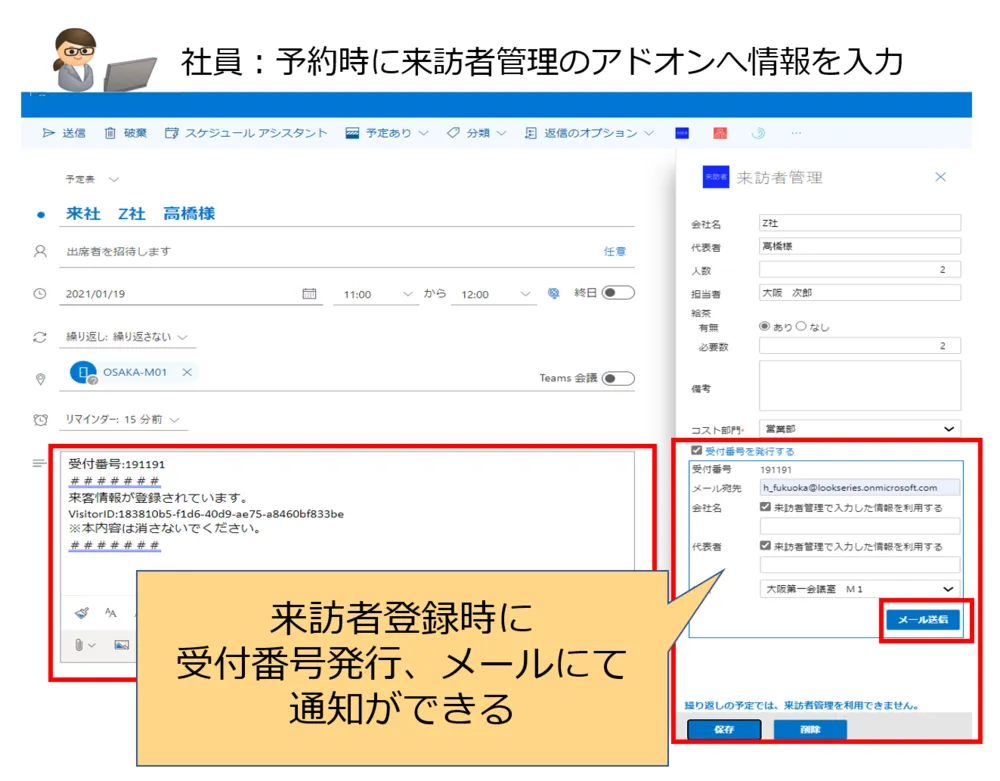
Task: Click the 保存 save button
Action: pyautogui.click(x=724, y=730)
